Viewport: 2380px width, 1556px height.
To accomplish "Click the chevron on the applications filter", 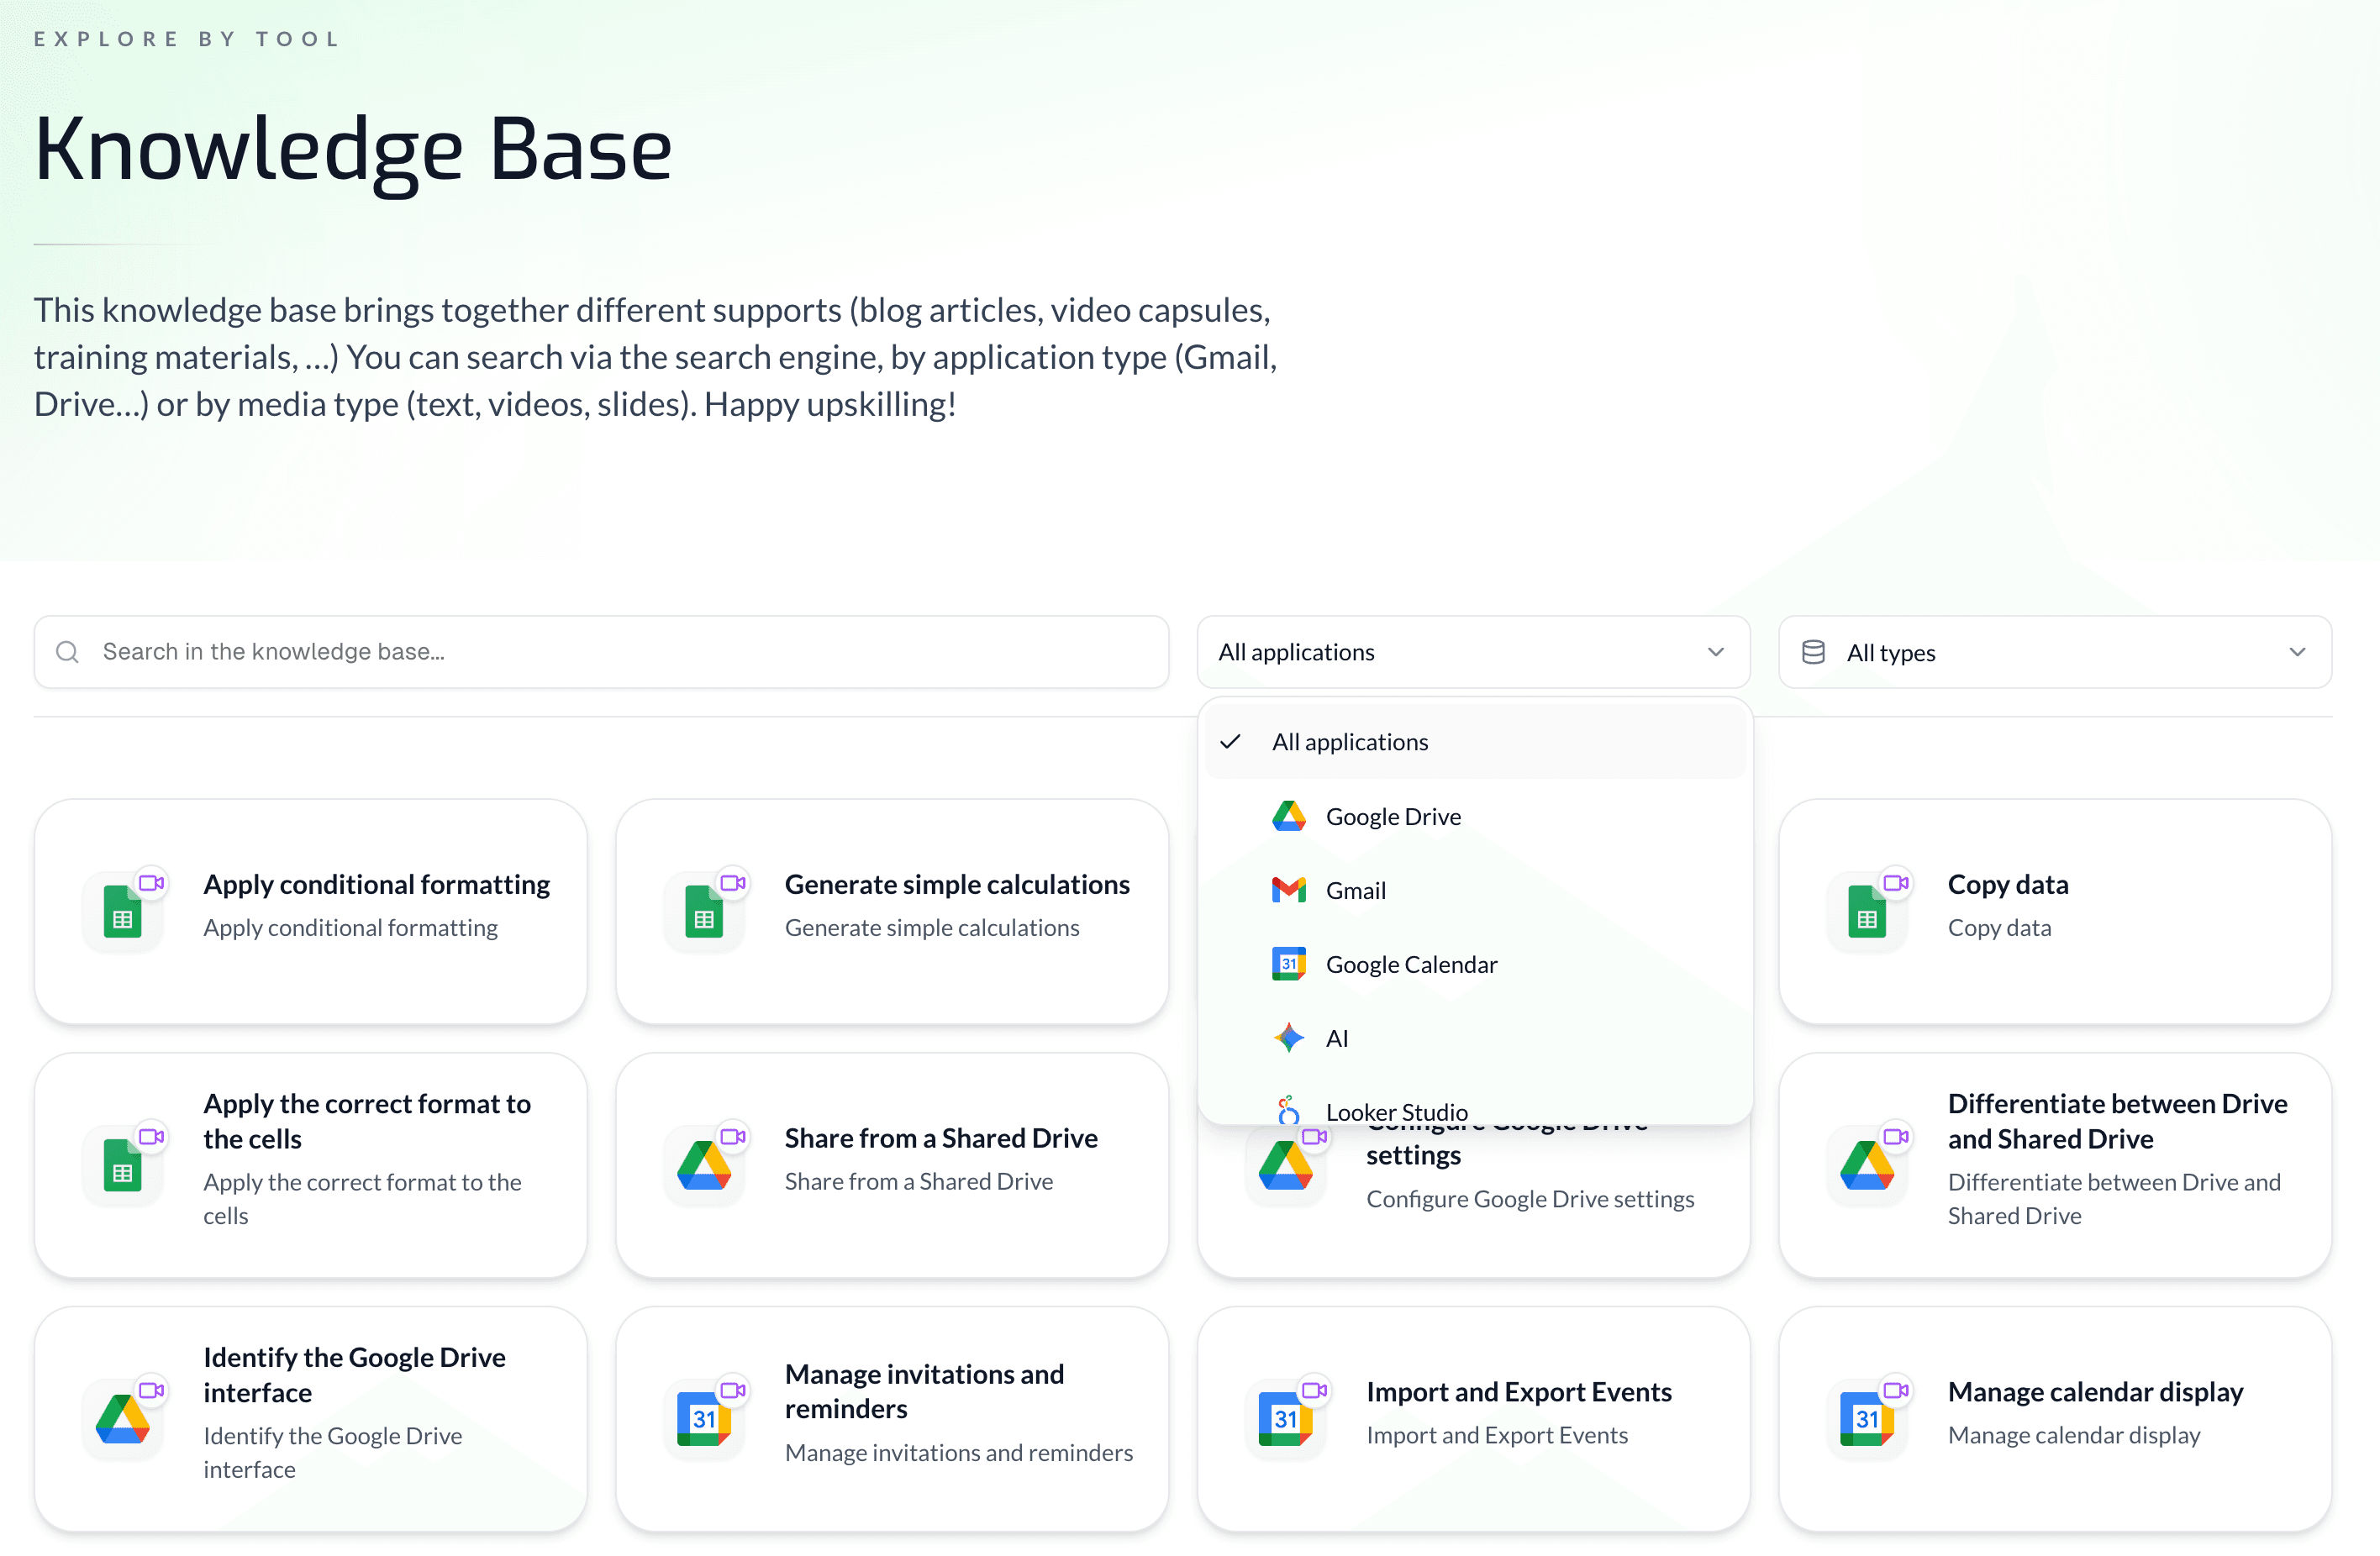I will tap(1716, 652).
